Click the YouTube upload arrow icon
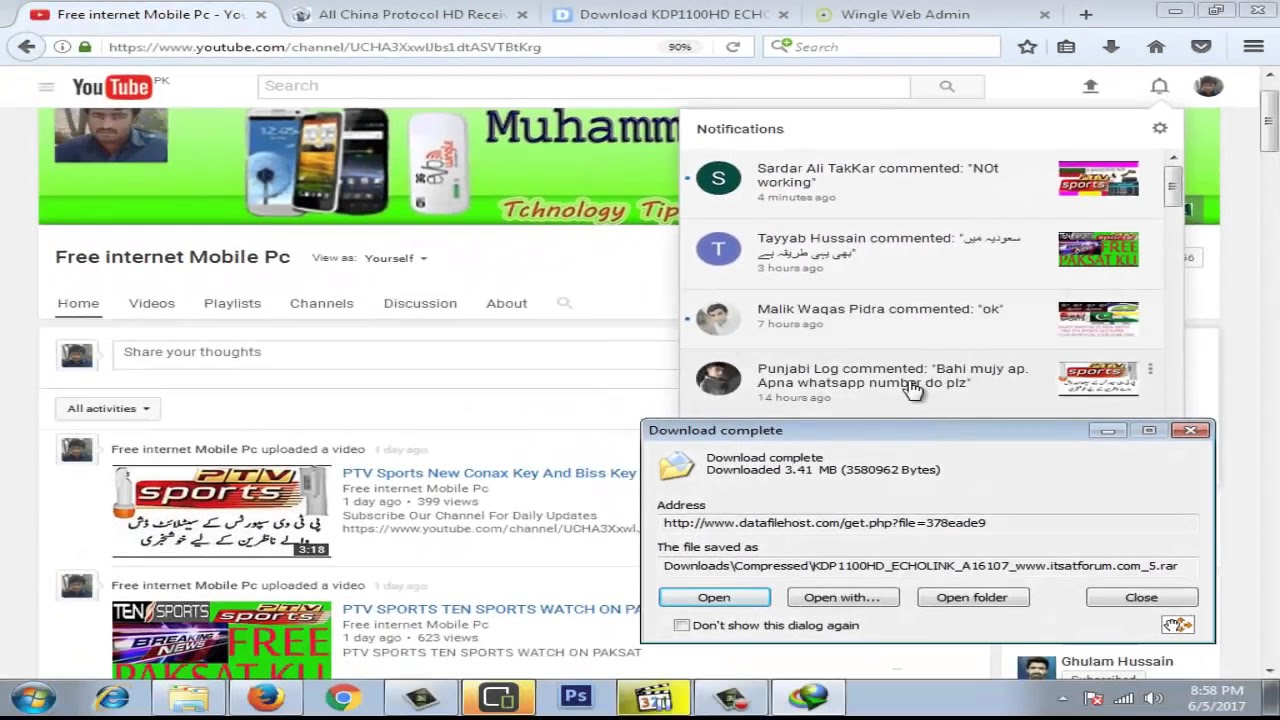This screenshot has height=720, width=1280. point(1091,87)
